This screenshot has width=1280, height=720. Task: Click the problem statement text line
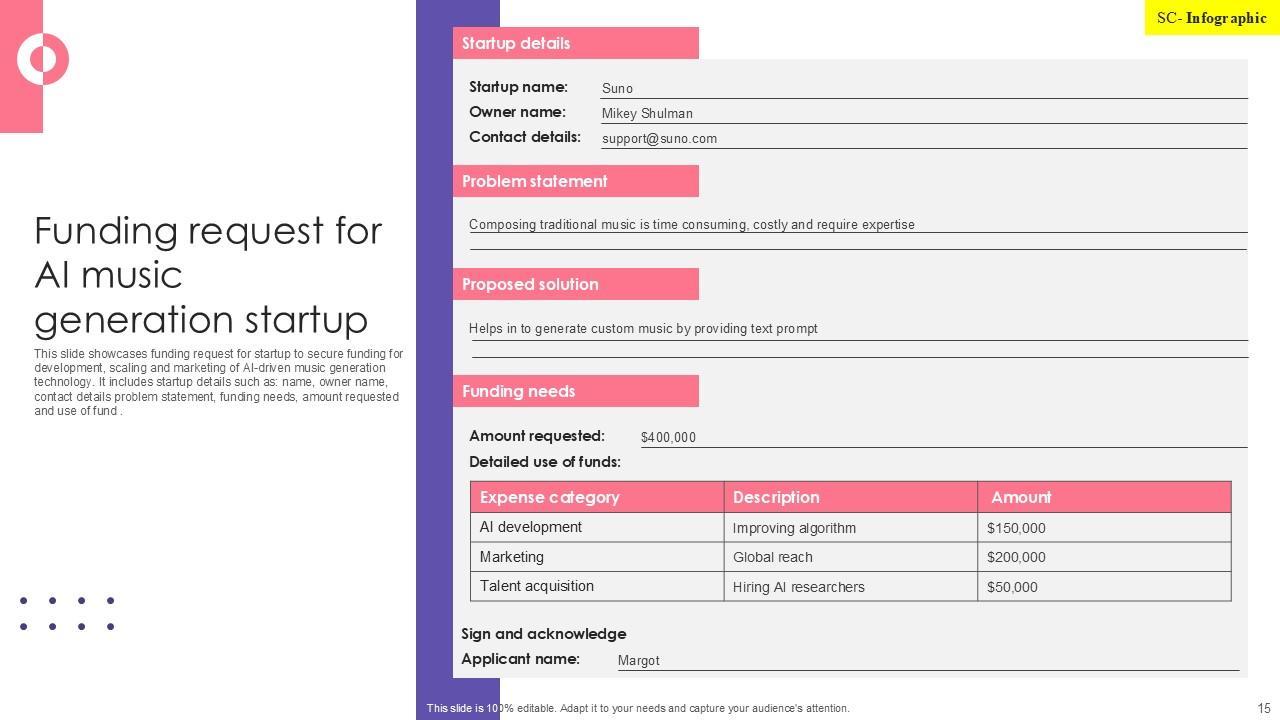692,225
